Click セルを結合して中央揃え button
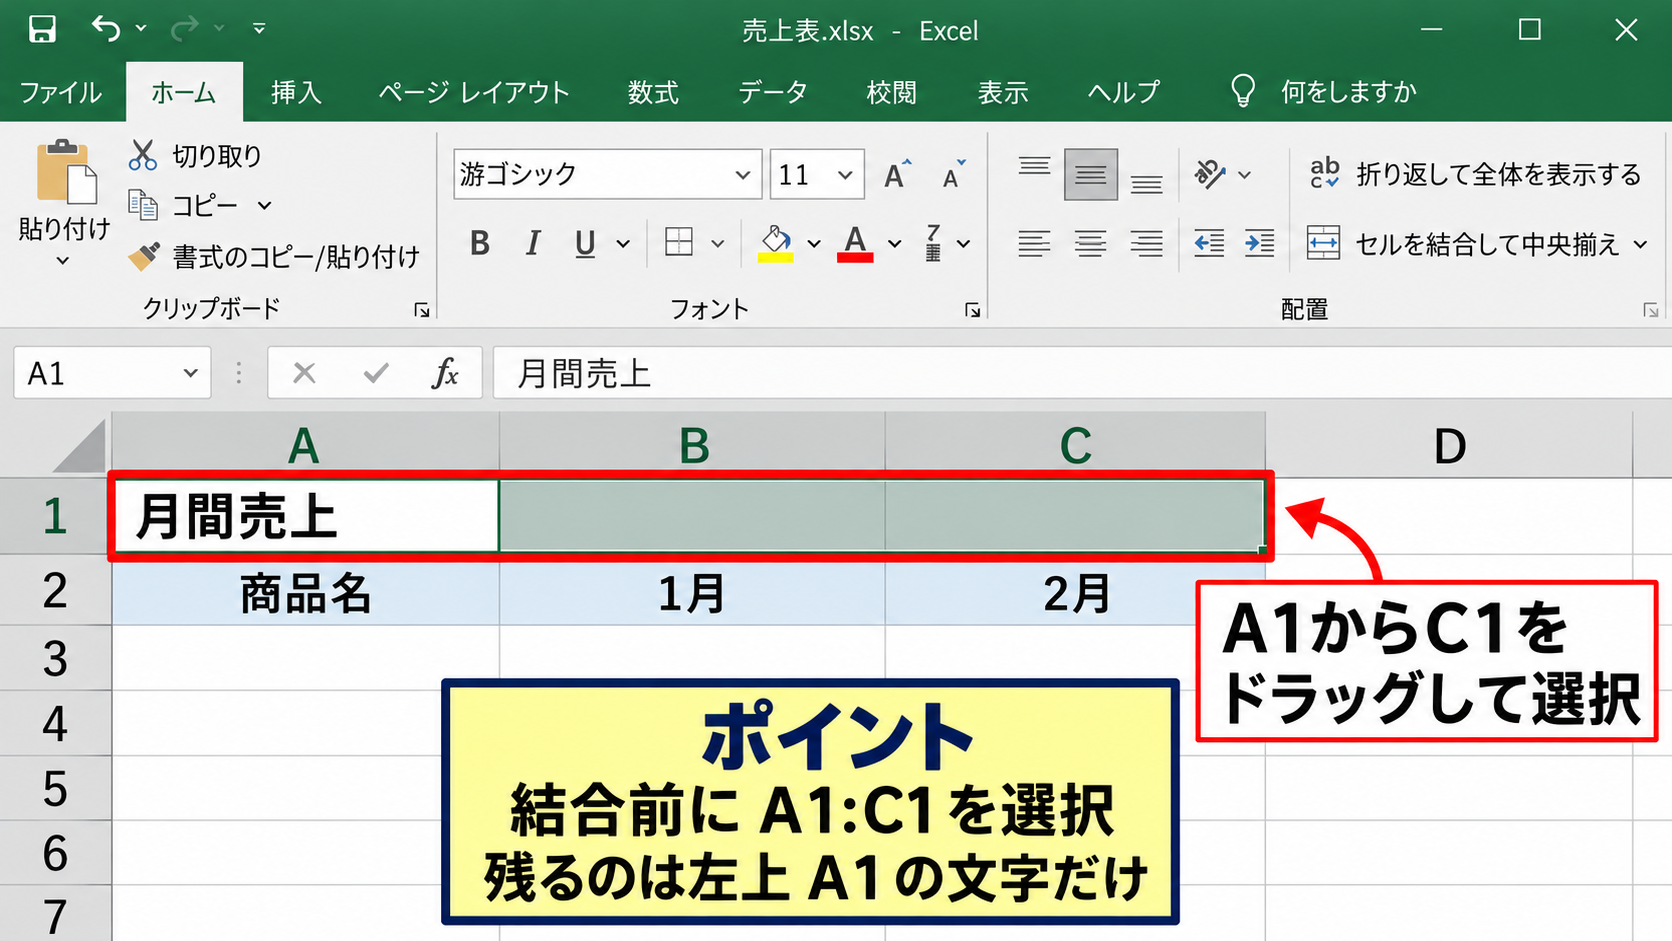1672x941 pixels. click(1463, 243)
